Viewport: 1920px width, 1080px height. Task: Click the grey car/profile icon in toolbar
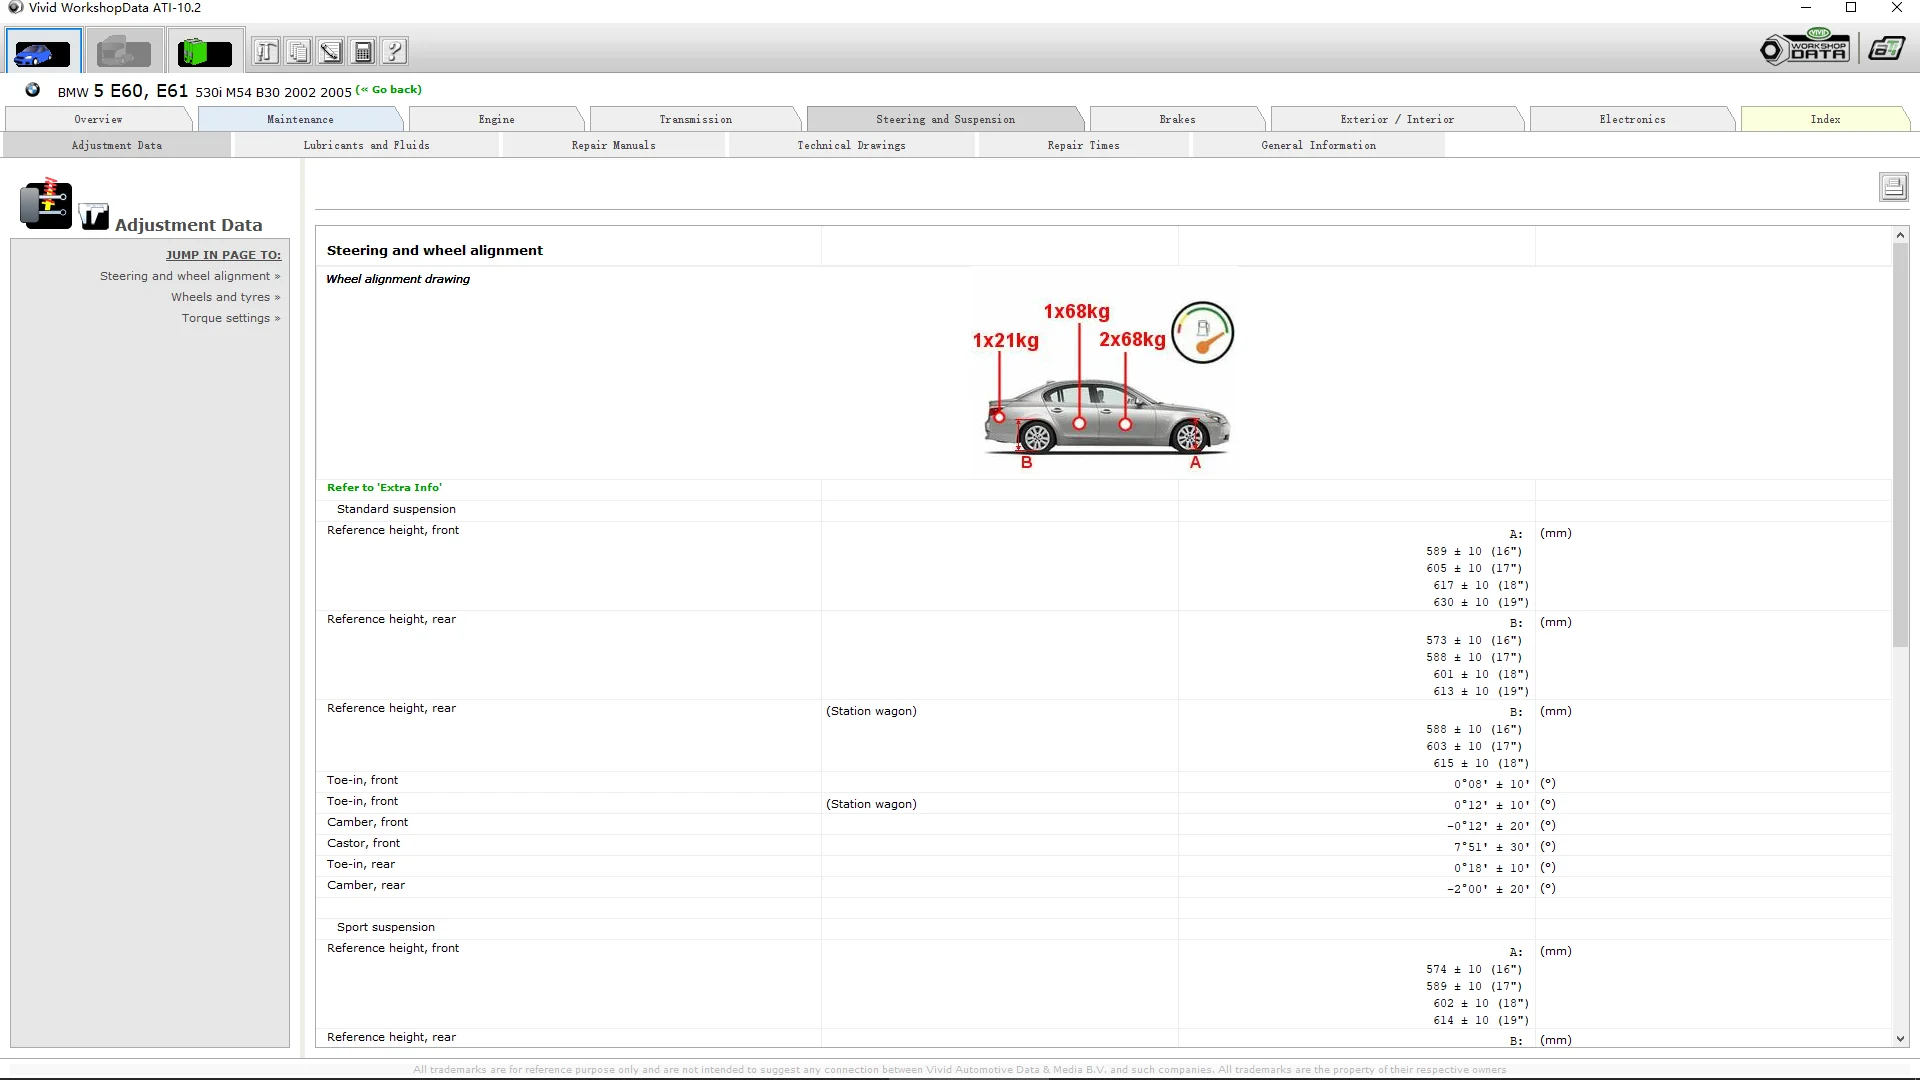click(123, 51)
